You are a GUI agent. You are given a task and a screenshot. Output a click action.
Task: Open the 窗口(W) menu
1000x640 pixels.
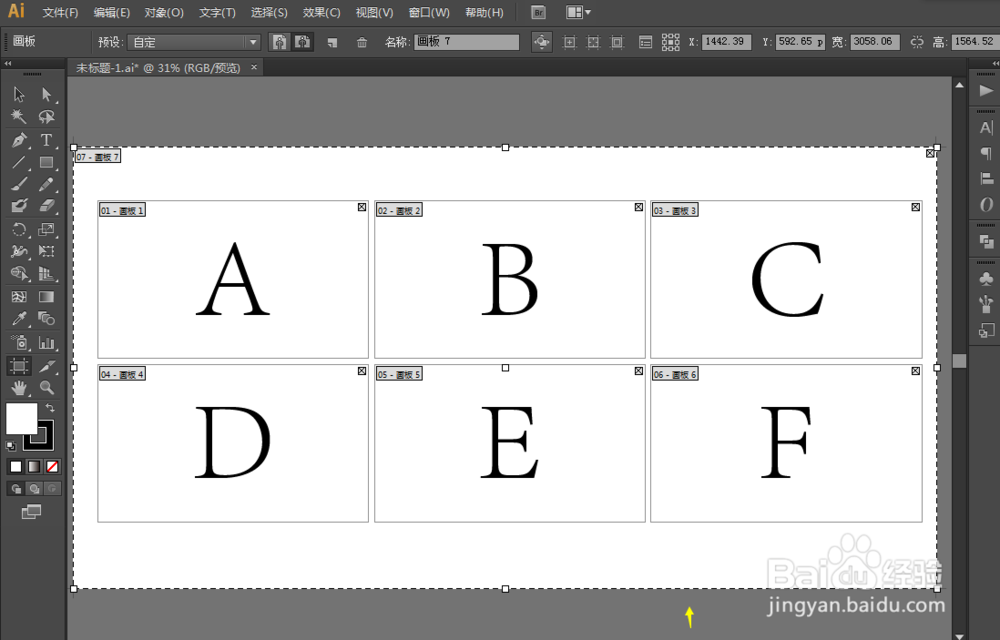click(x=429, y=13)
